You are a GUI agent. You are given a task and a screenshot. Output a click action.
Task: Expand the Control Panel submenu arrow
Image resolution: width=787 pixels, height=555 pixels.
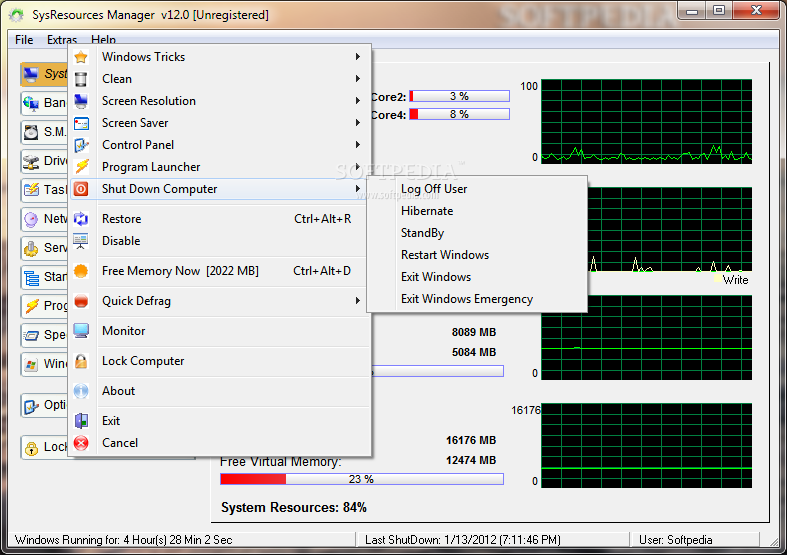tap(357, 145)
